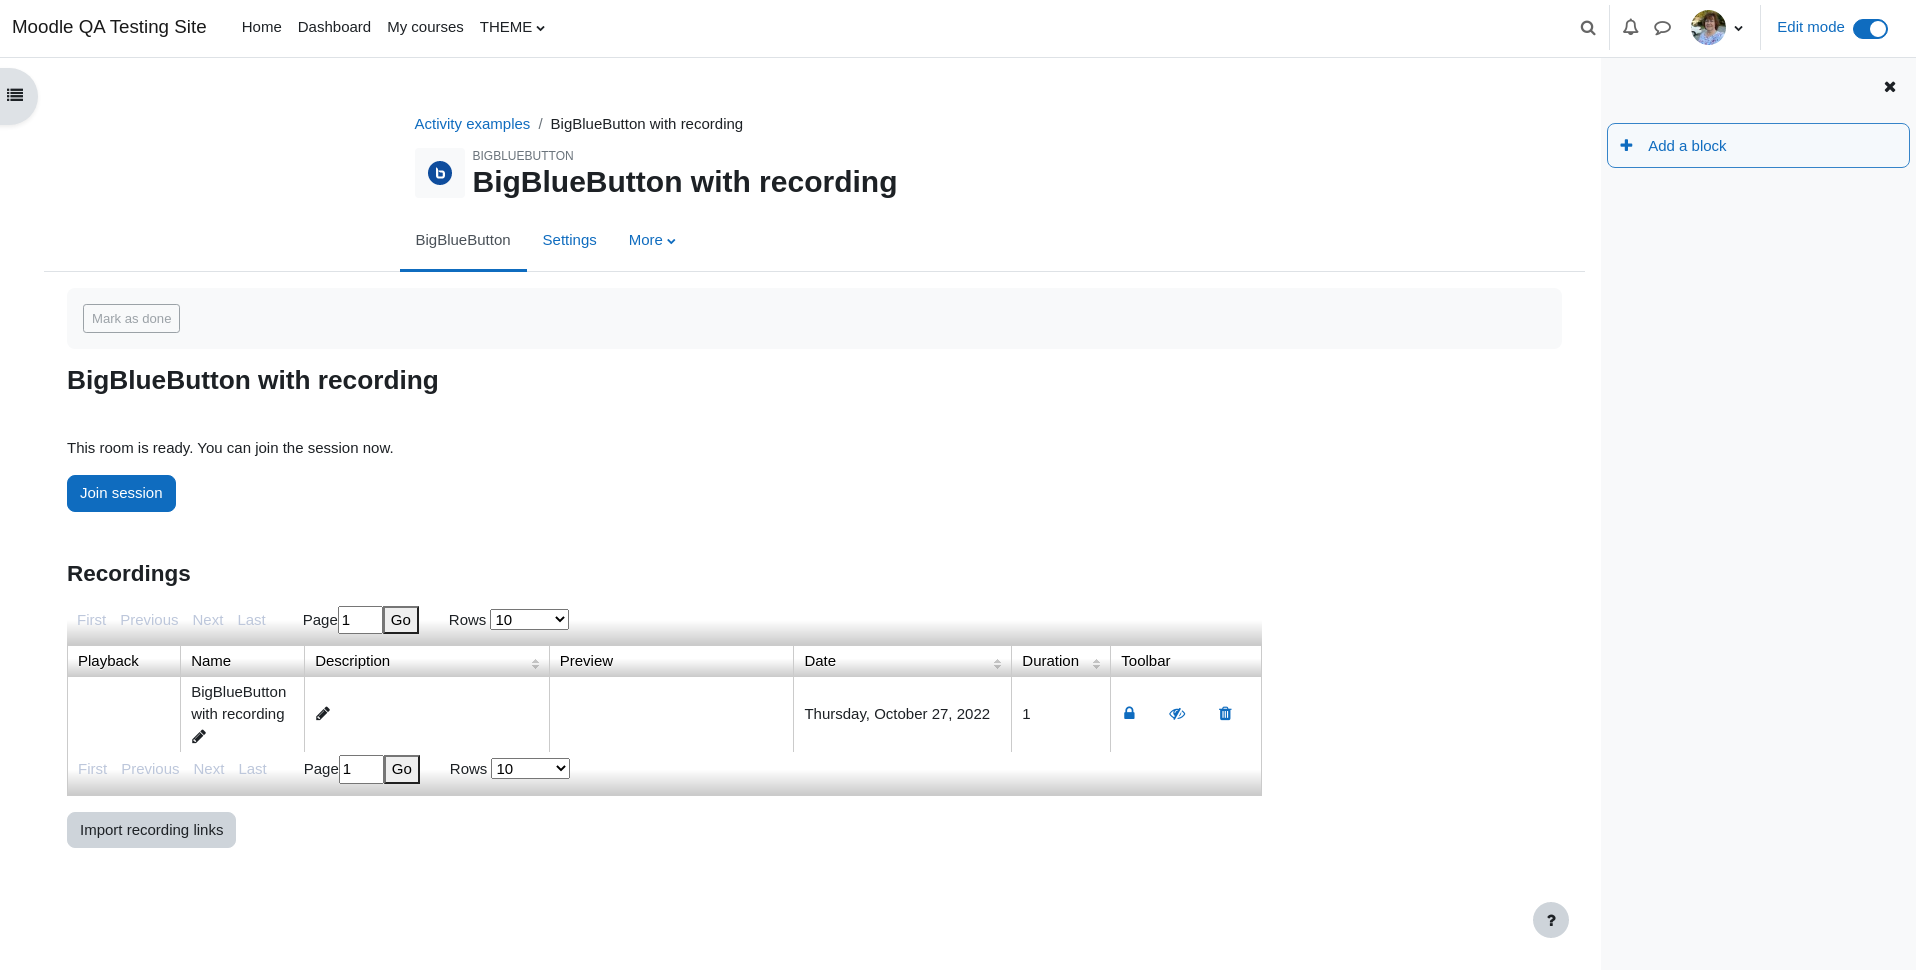The height and width of the screenshot is (970, 1916).
Task: Click the top Go button
Action: coord(401,620)
